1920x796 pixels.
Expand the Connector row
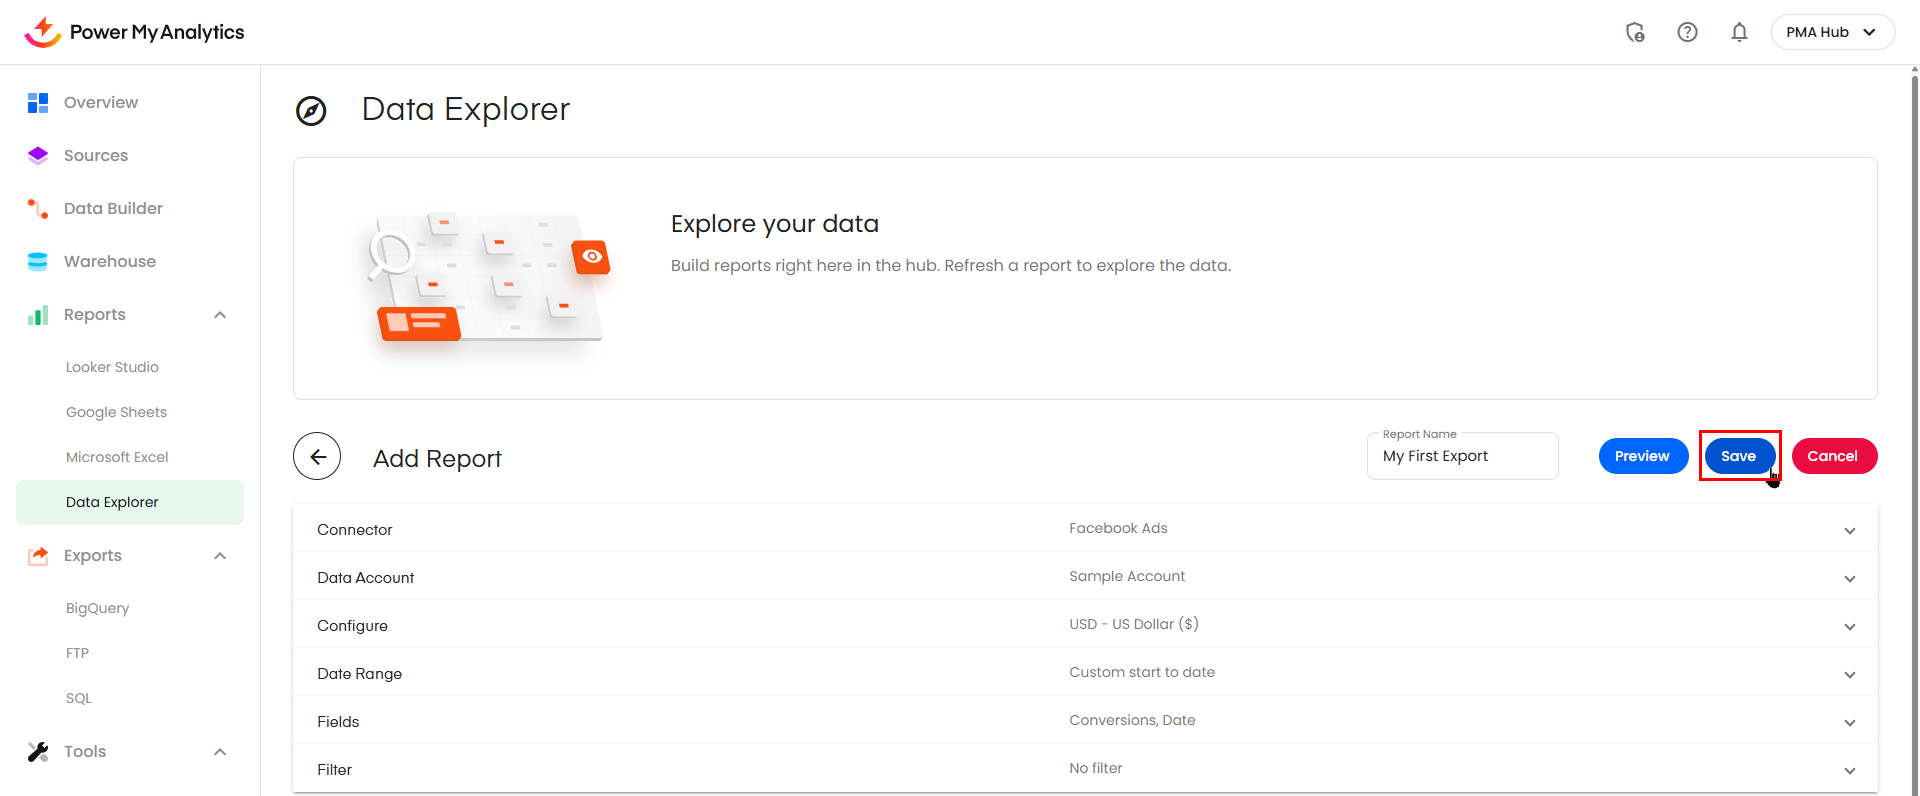coord(1849,531)
